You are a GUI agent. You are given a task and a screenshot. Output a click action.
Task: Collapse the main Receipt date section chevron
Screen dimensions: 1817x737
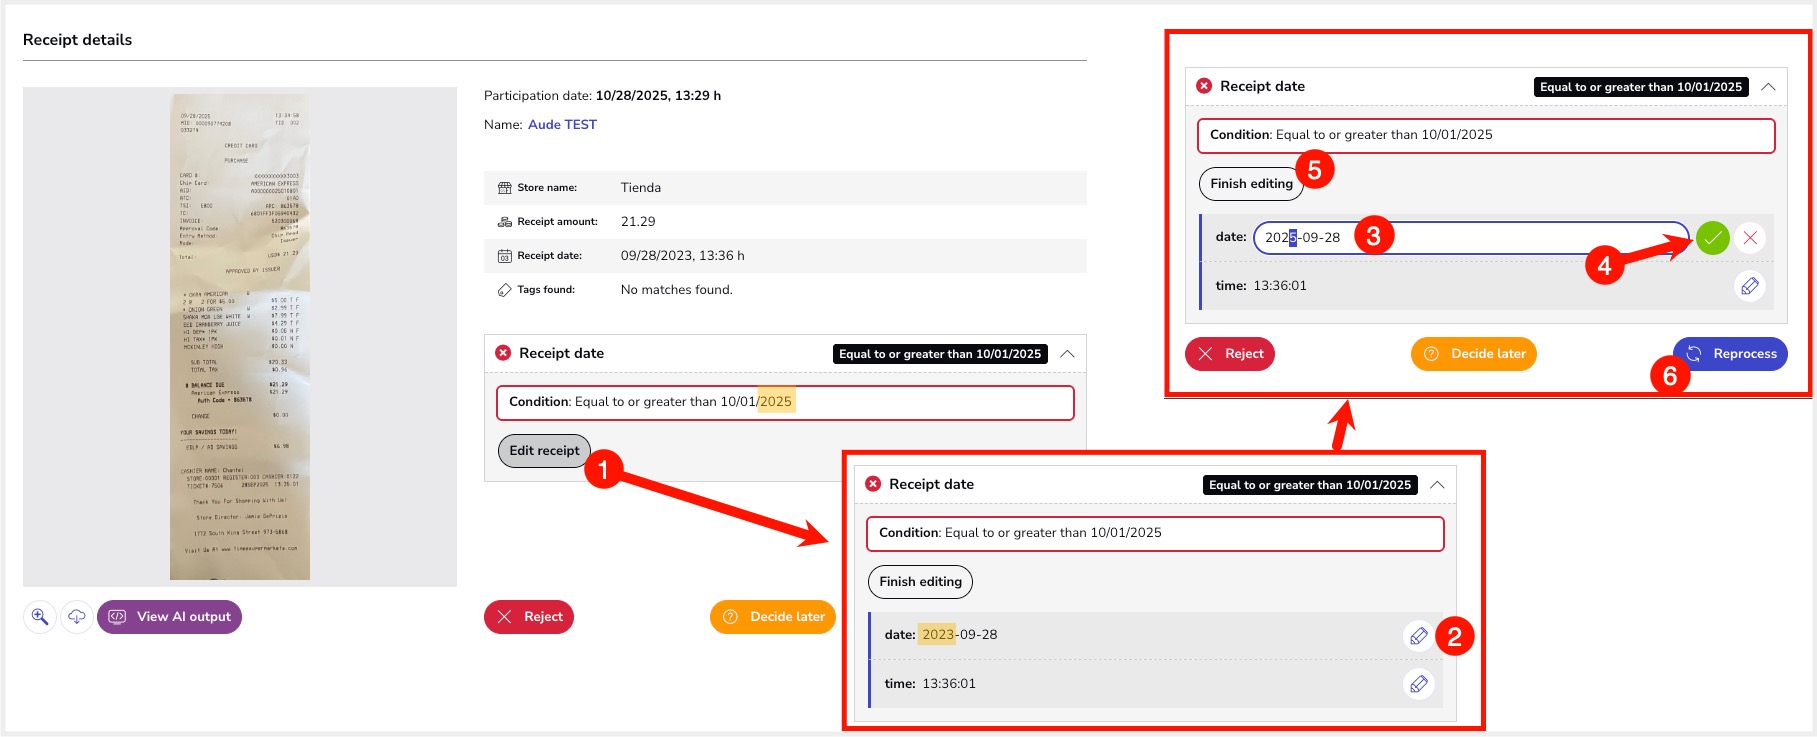[1067, 354]
